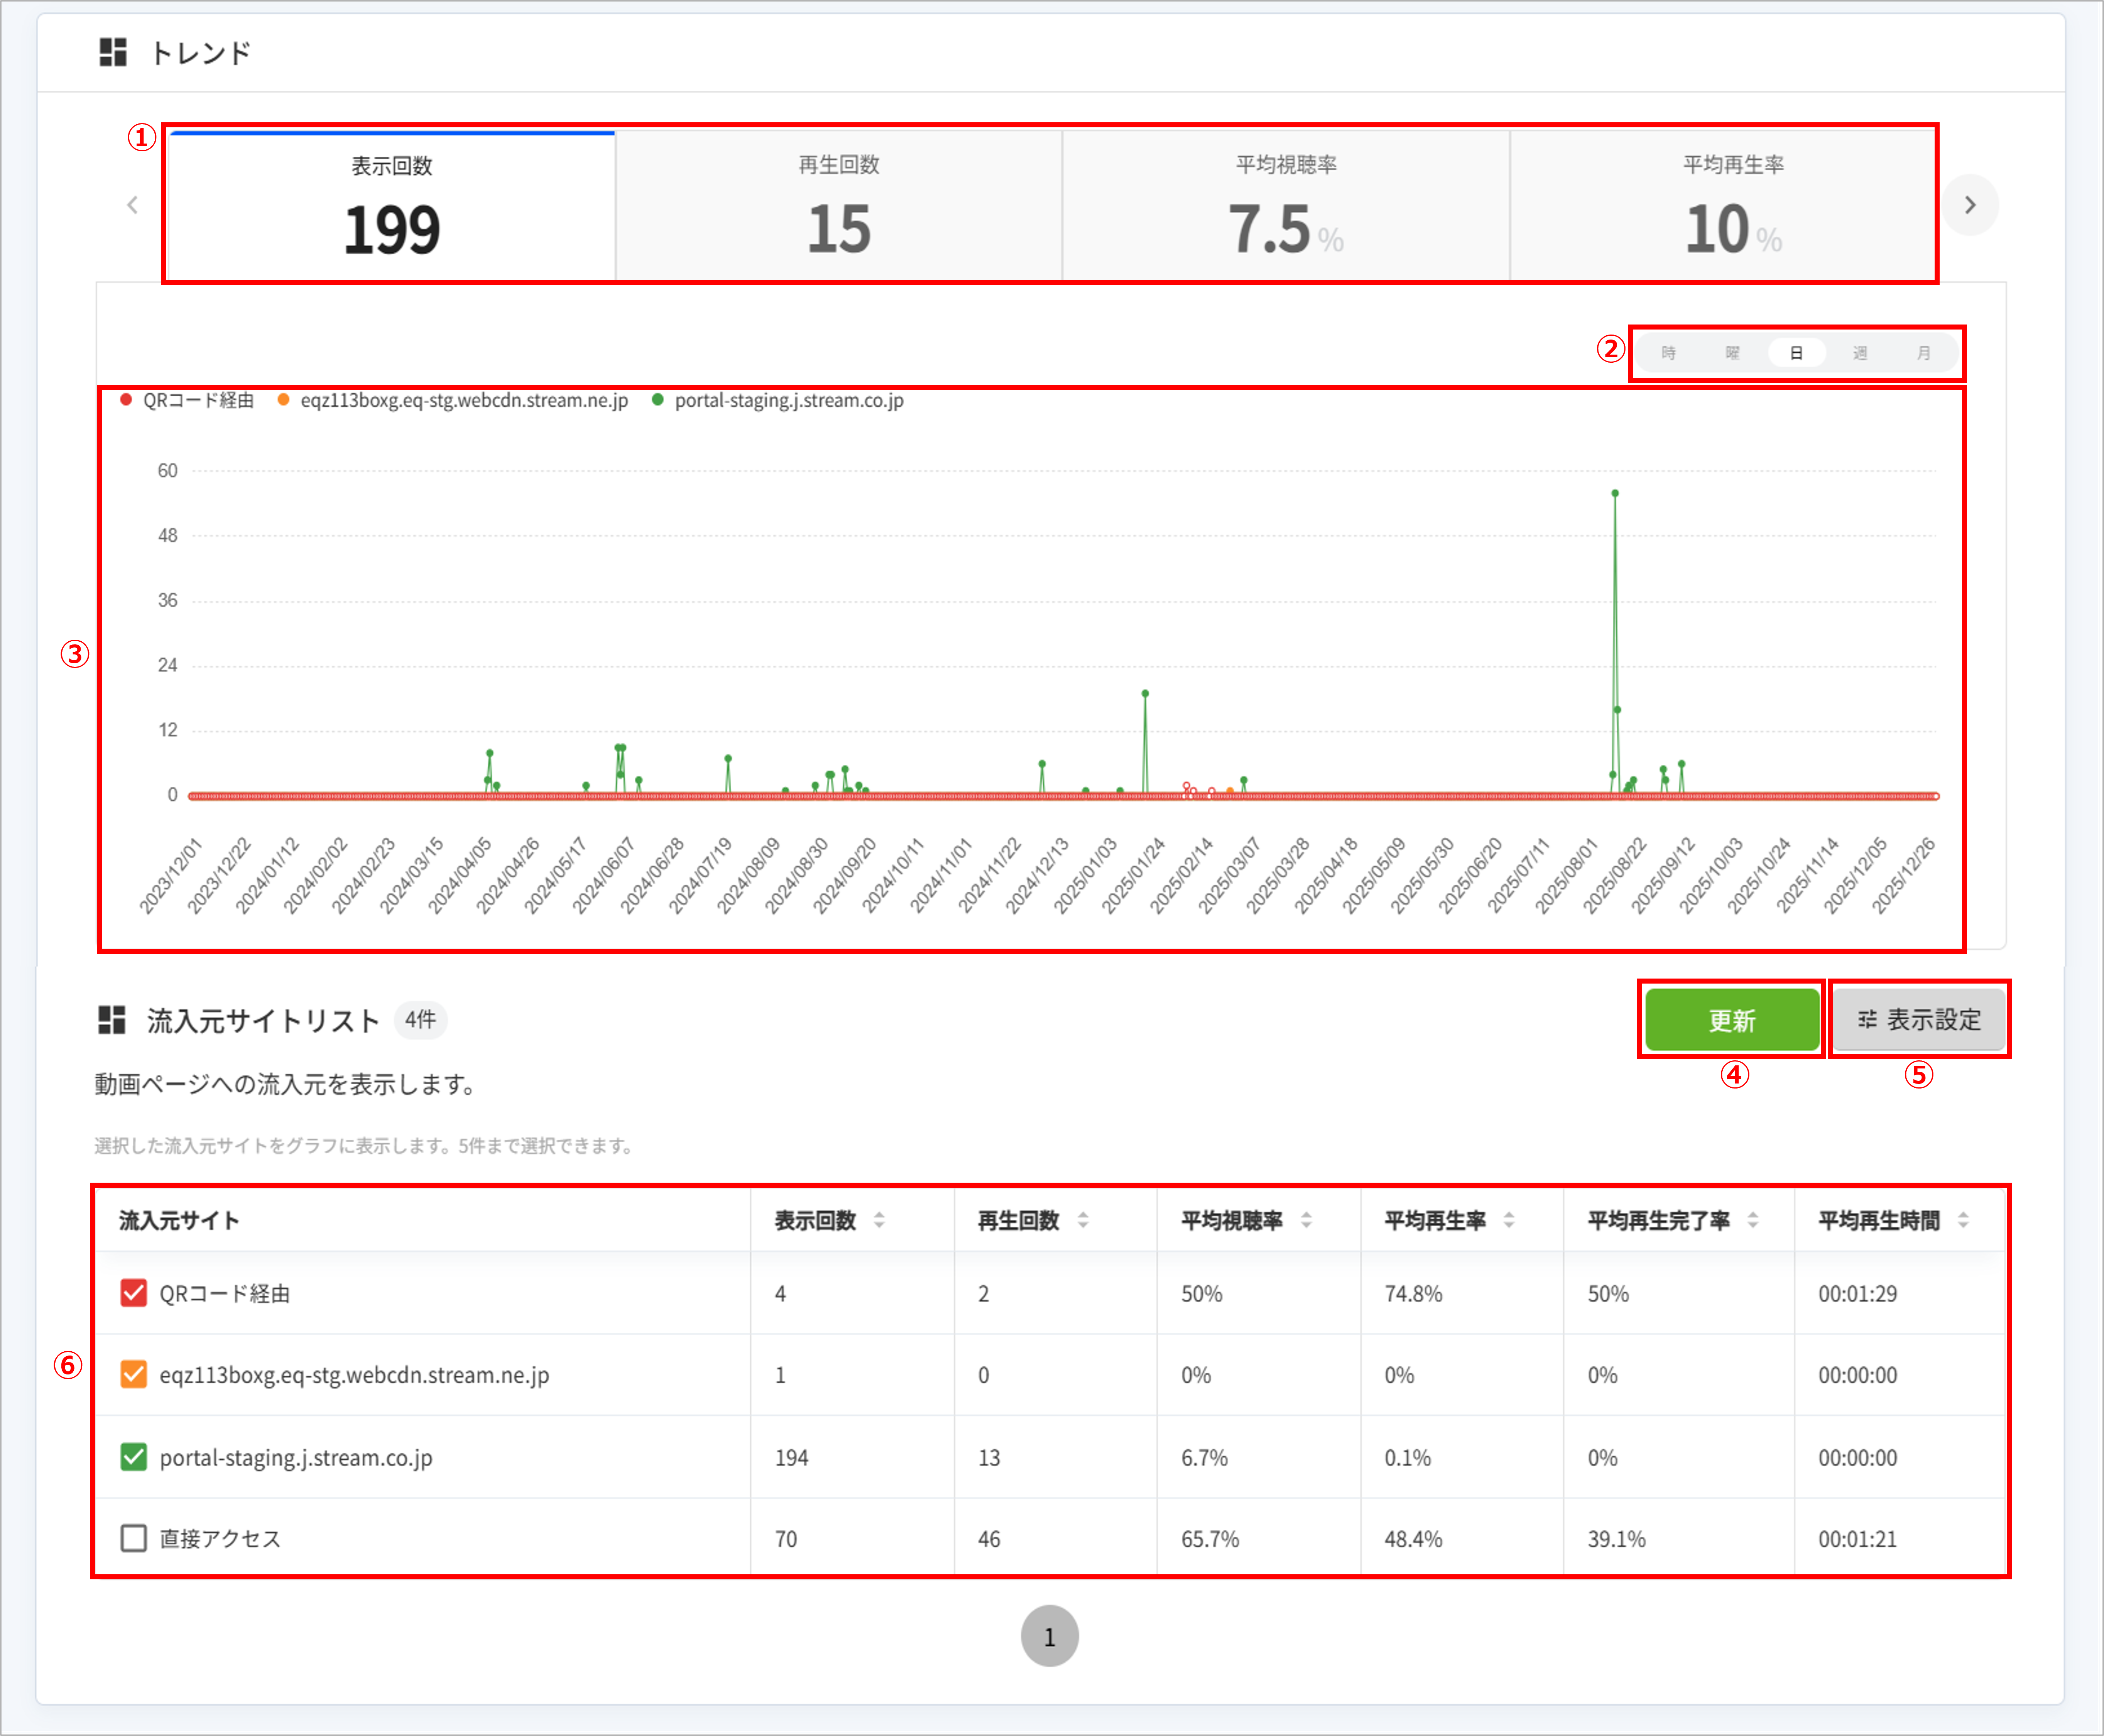Image resolution: width=2104 pixels, height=1736 pixels.
Task: Switch chart granularity to 曜 (weekday)
Action: 1732,353
